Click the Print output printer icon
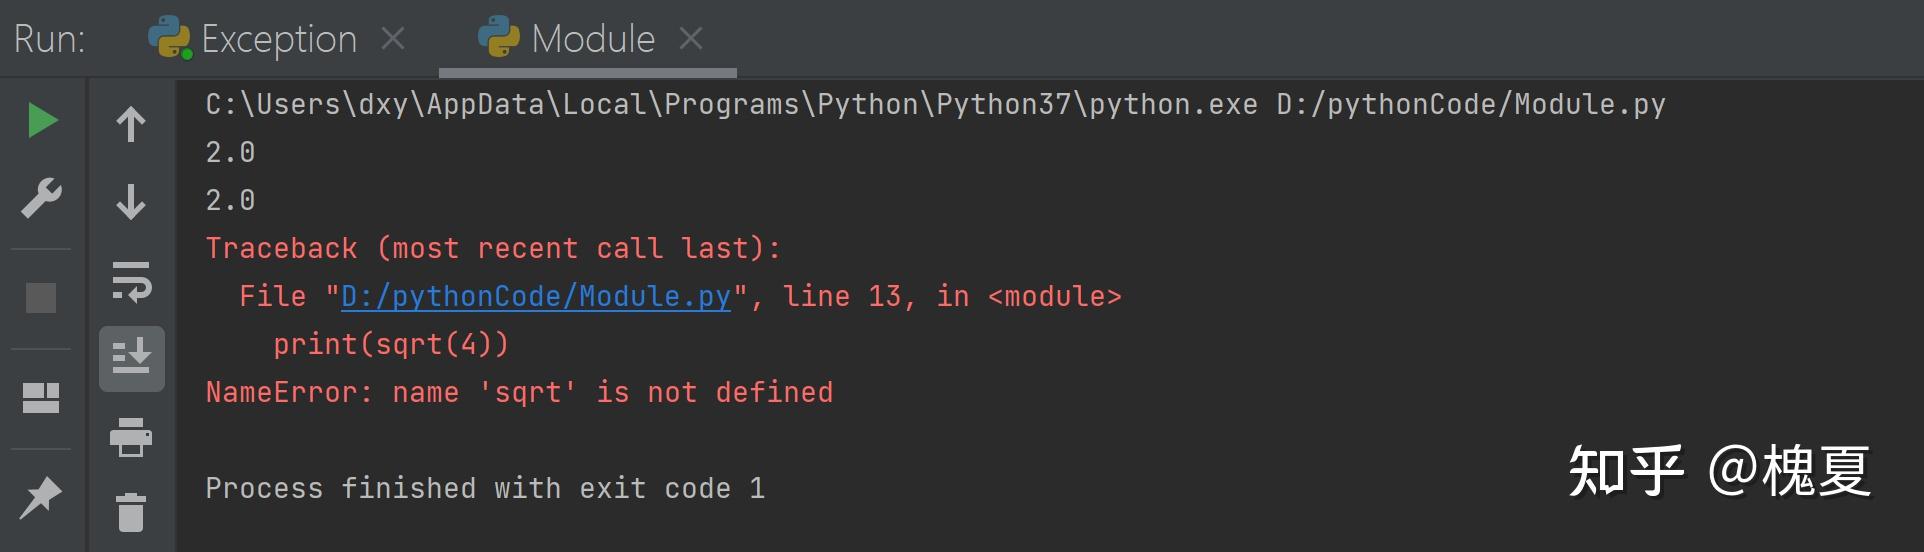This screenshot has height=552, width=1924. coord(131,437)
